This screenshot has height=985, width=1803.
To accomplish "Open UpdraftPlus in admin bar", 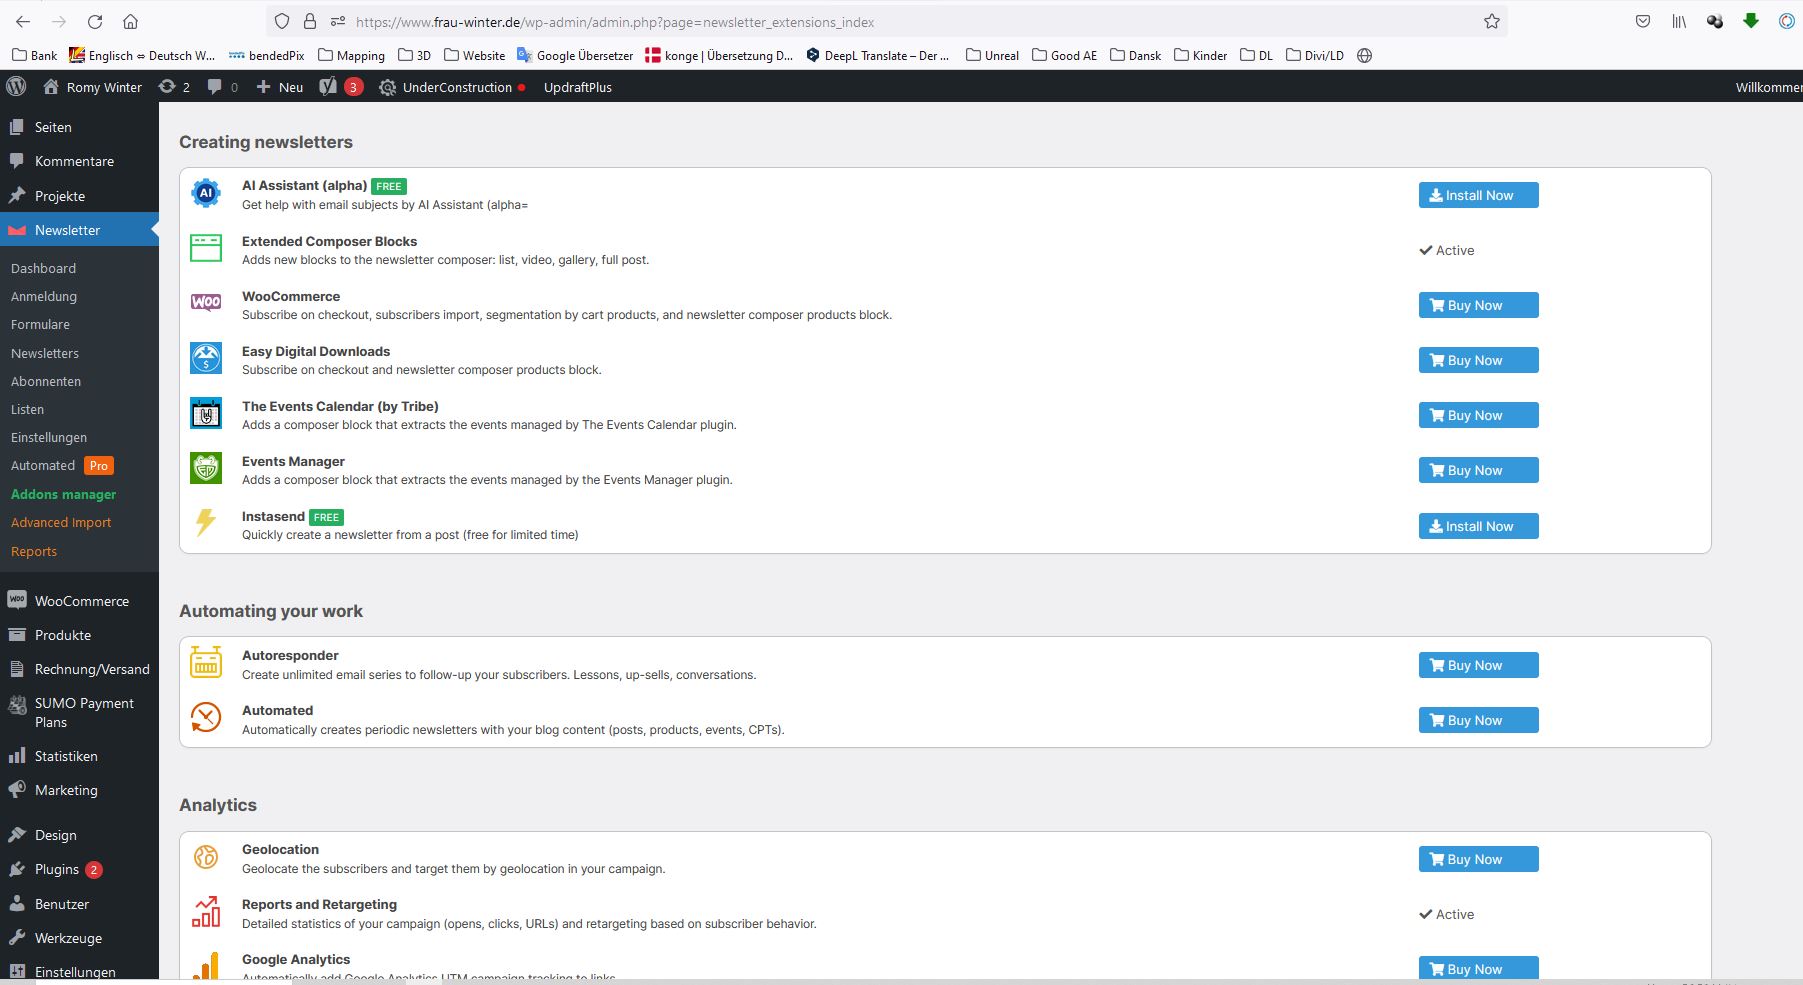I will 577,87.
